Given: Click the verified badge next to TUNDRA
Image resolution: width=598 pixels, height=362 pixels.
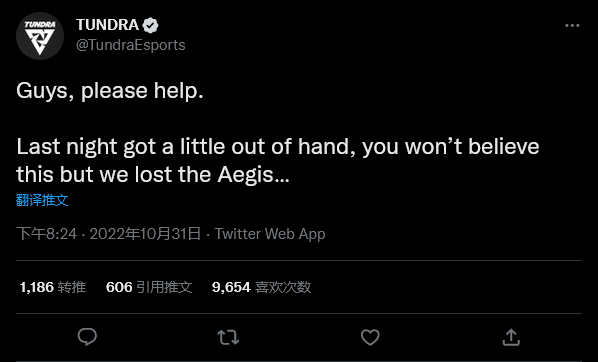Looking at the screenshot, I should pyautogui.click(x=150, y=26).
